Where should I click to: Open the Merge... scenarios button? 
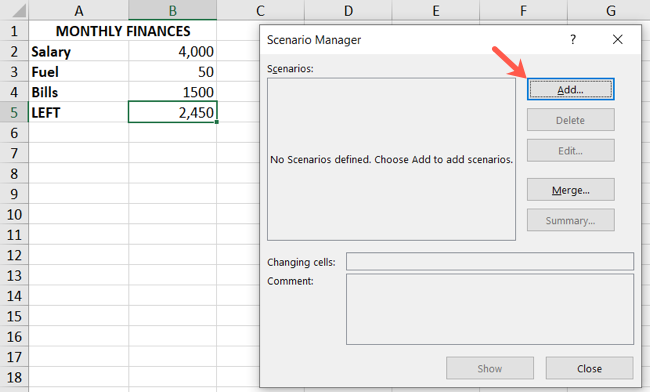(x=570, y=190)
